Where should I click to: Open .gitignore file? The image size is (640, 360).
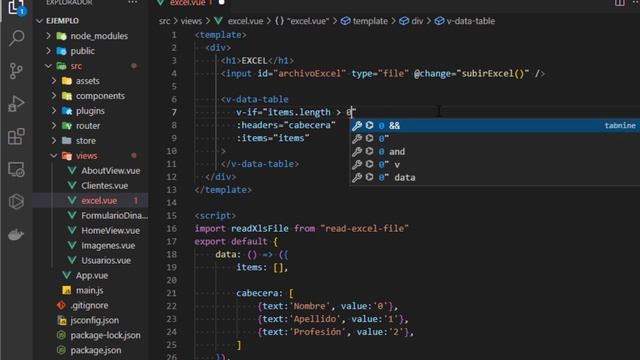pyautogui.click(x=89, y=305)
